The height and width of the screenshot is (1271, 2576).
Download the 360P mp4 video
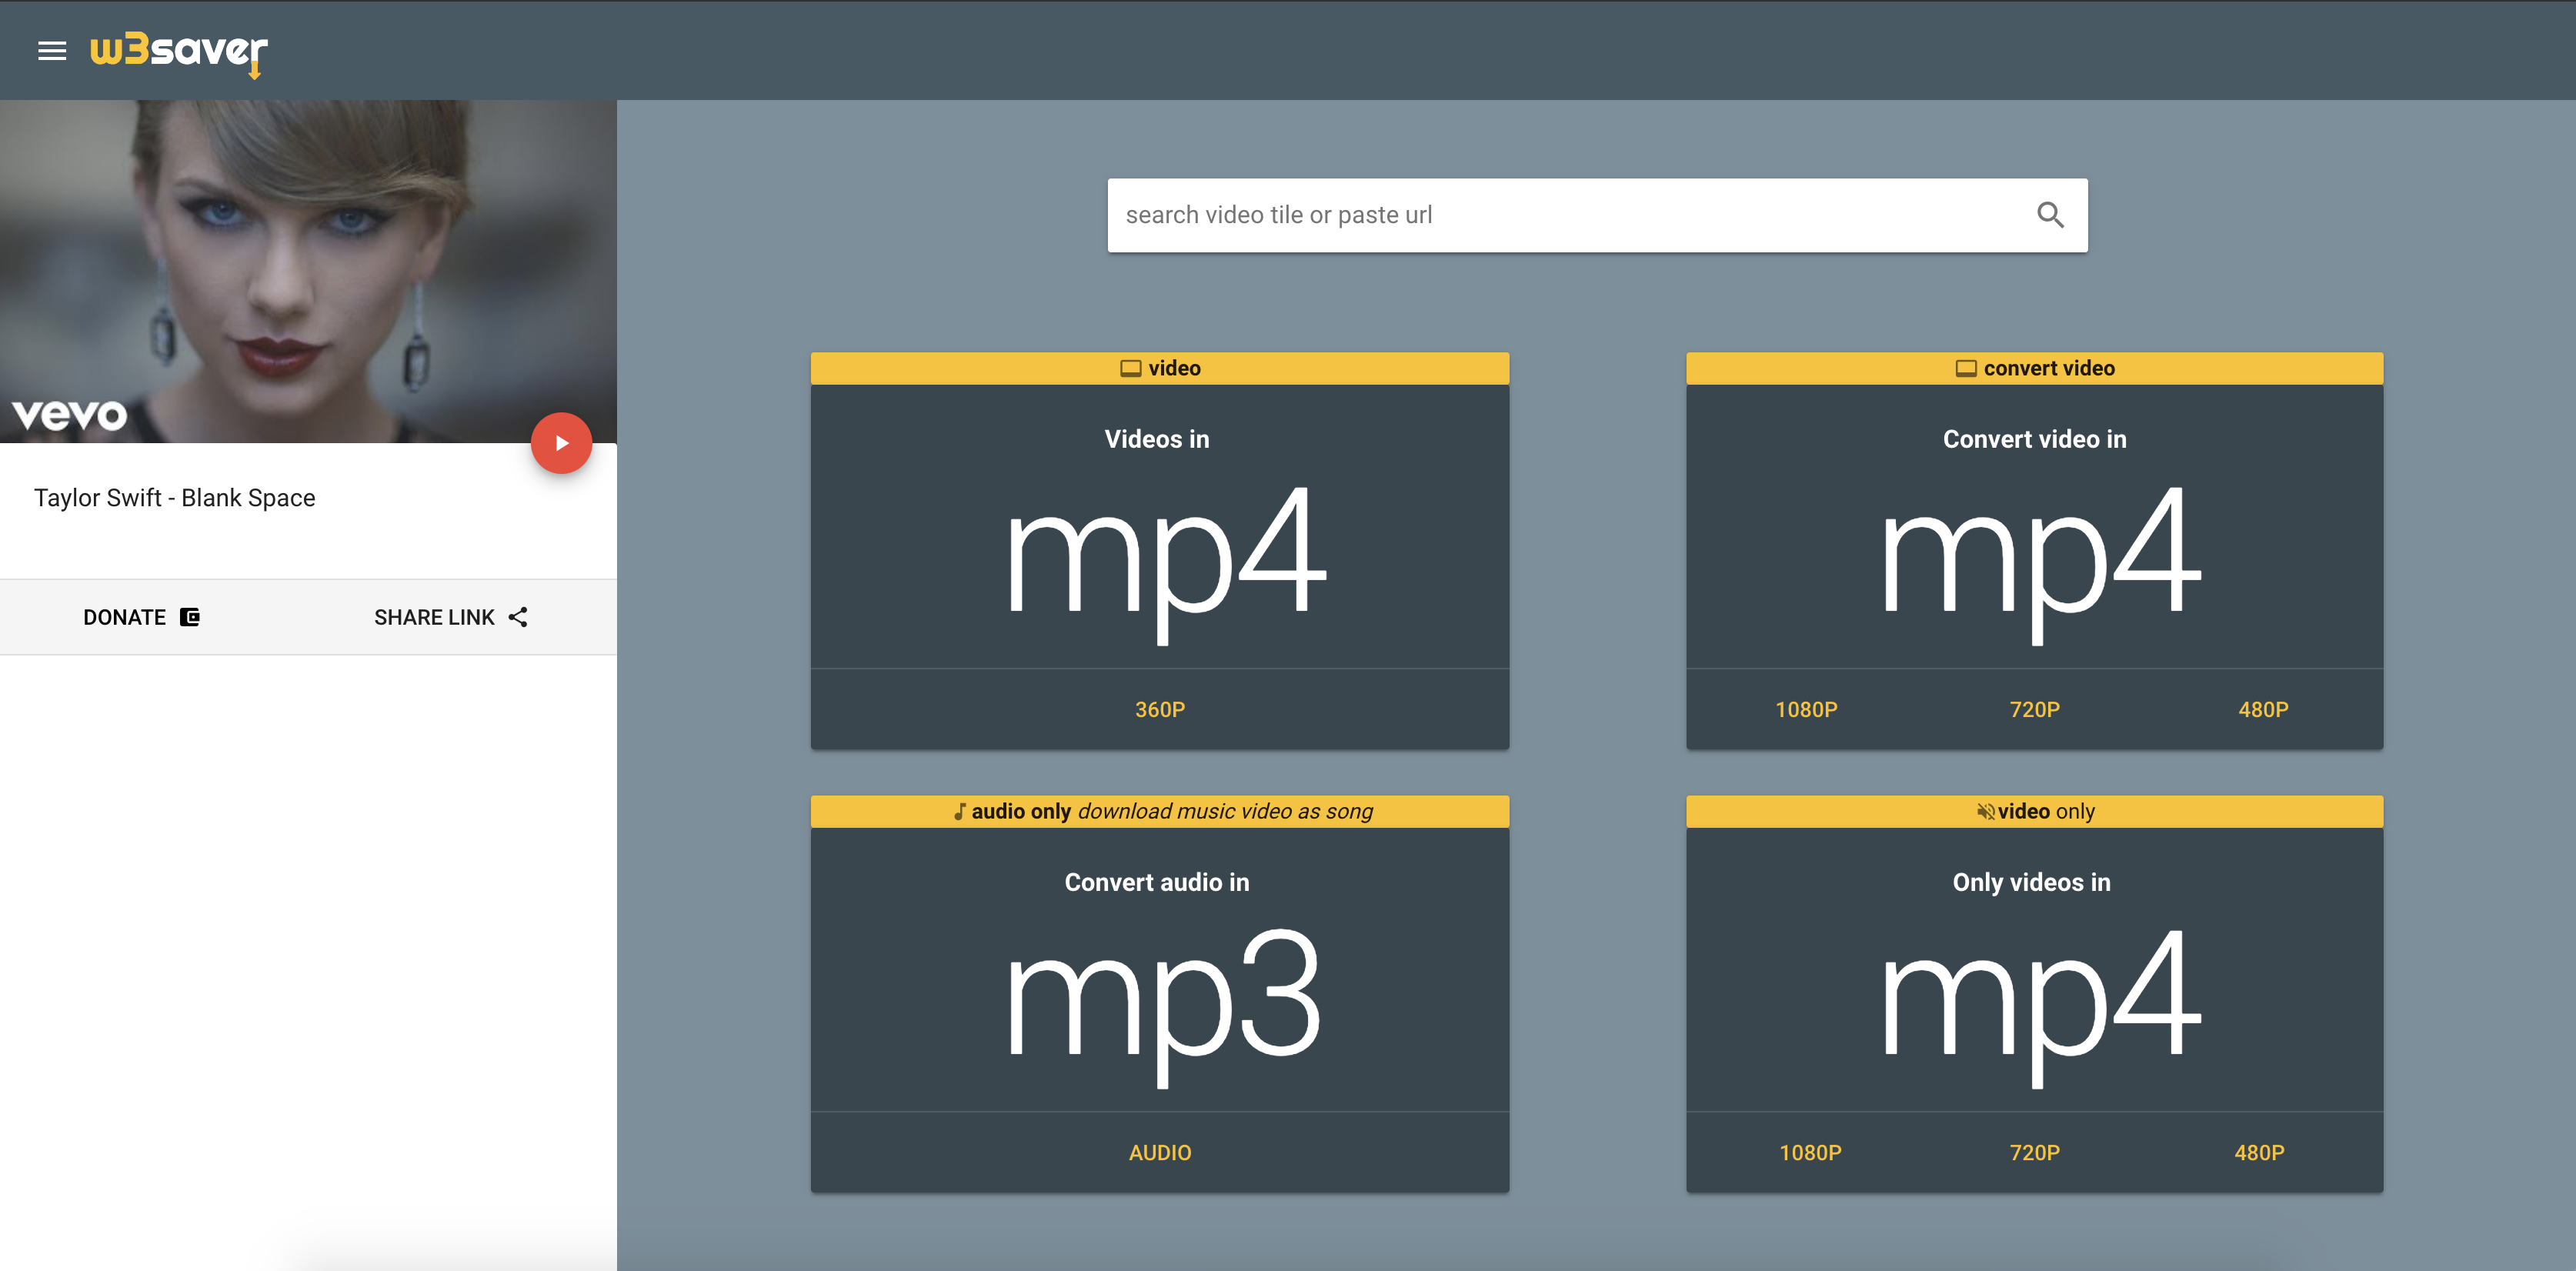pos(1160,709)
